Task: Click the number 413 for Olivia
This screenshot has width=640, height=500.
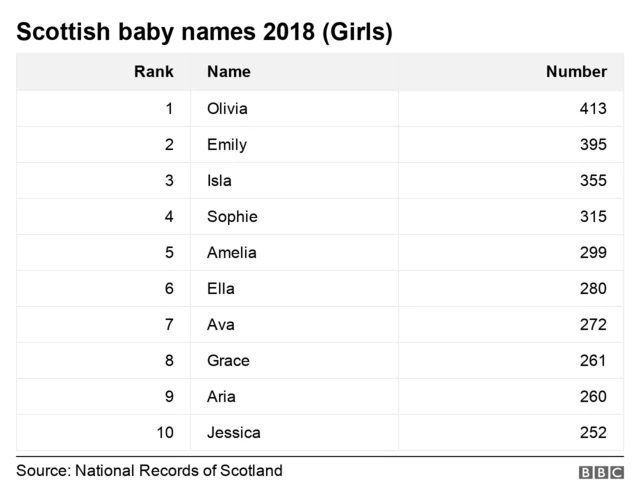Action: point(593,108)
